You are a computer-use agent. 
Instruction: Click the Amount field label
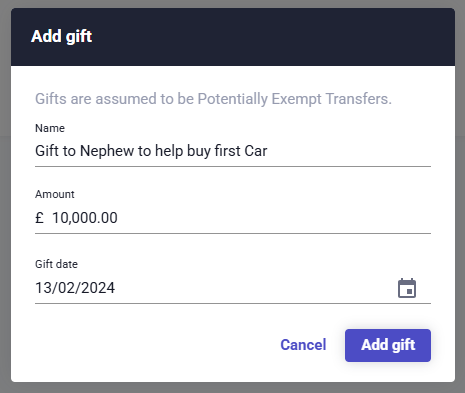(x=55, y=194)
